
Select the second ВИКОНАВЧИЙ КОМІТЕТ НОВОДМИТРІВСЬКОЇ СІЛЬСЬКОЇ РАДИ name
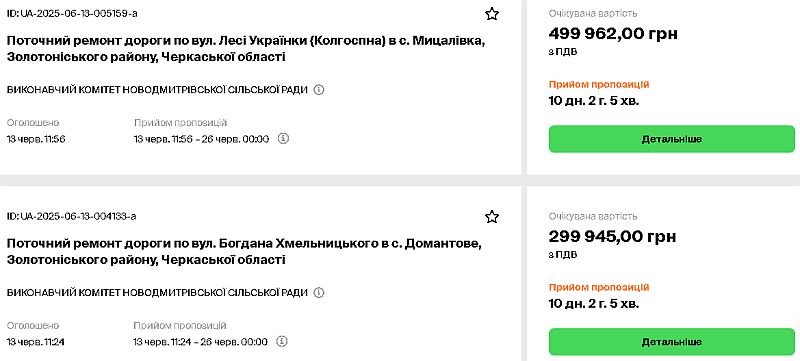click(157, 293)
